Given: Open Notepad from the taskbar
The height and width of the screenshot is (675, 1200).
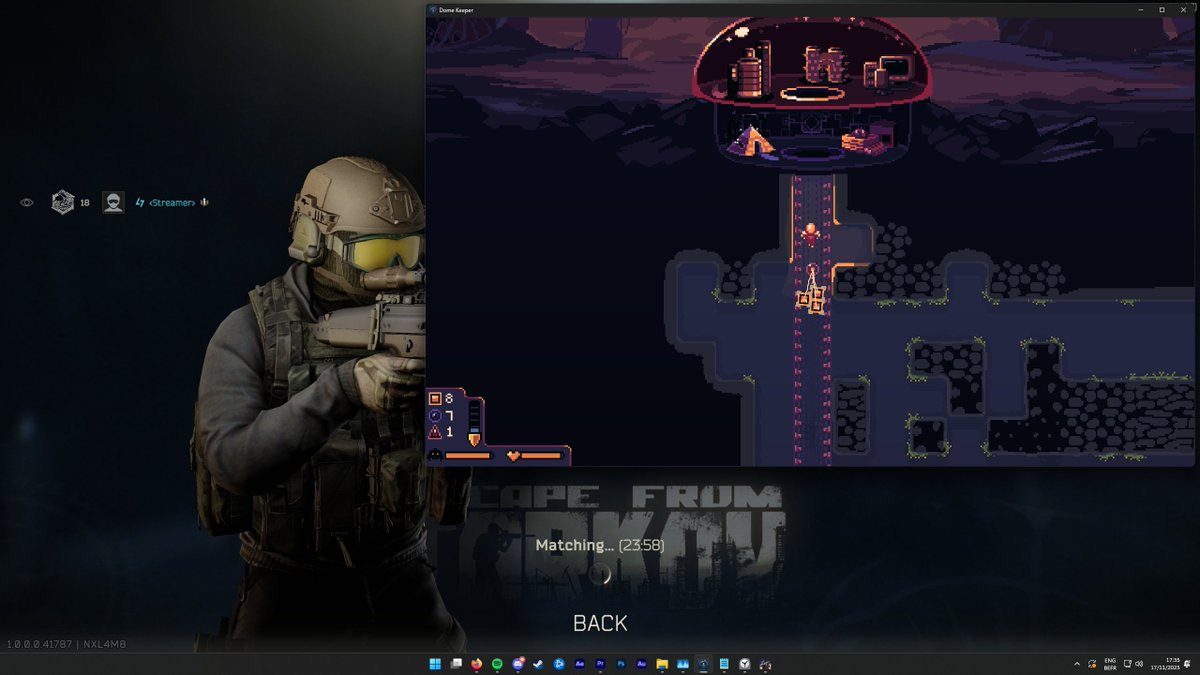Looking at the screenshot, I should 724,664.
